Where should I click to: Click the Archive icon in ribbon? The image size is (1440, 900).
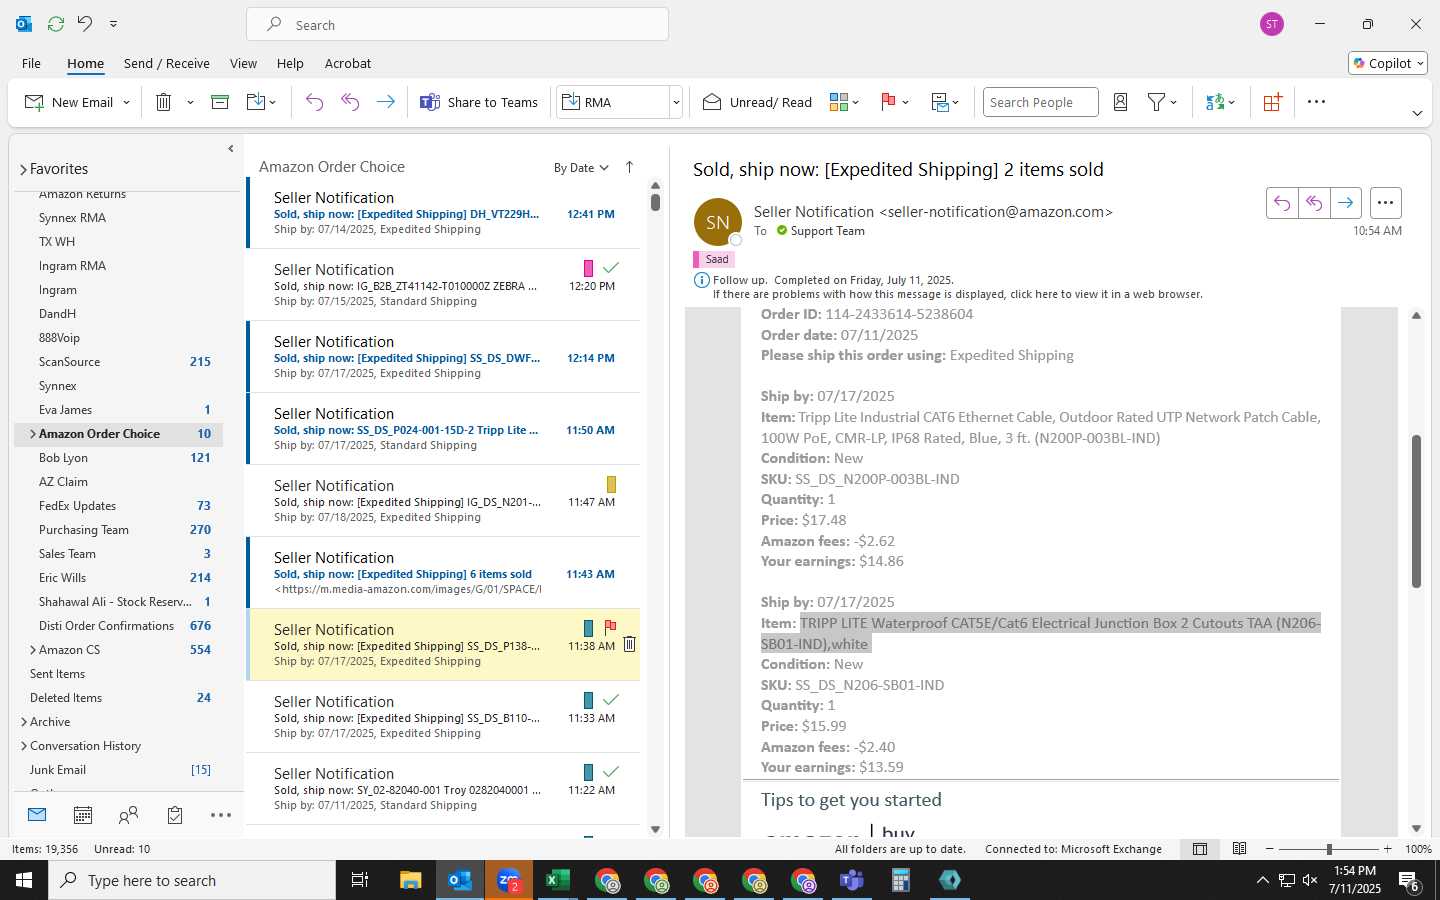pos(220,102)
